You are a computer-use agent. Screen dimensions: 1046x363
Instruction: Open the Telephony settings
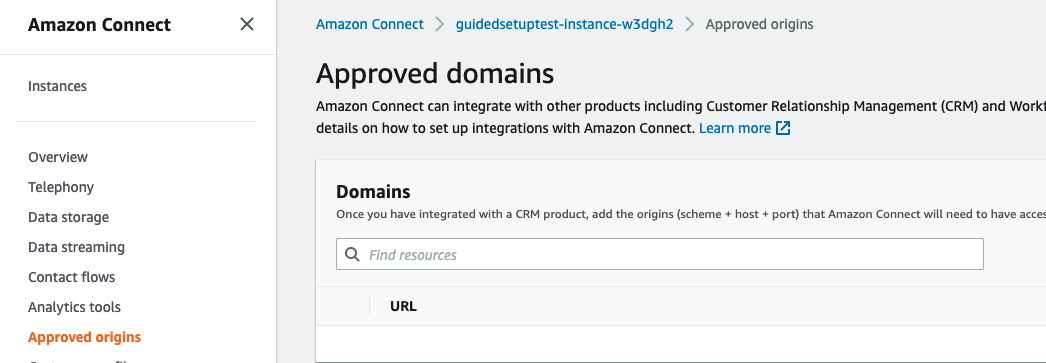tap(61, 187)
